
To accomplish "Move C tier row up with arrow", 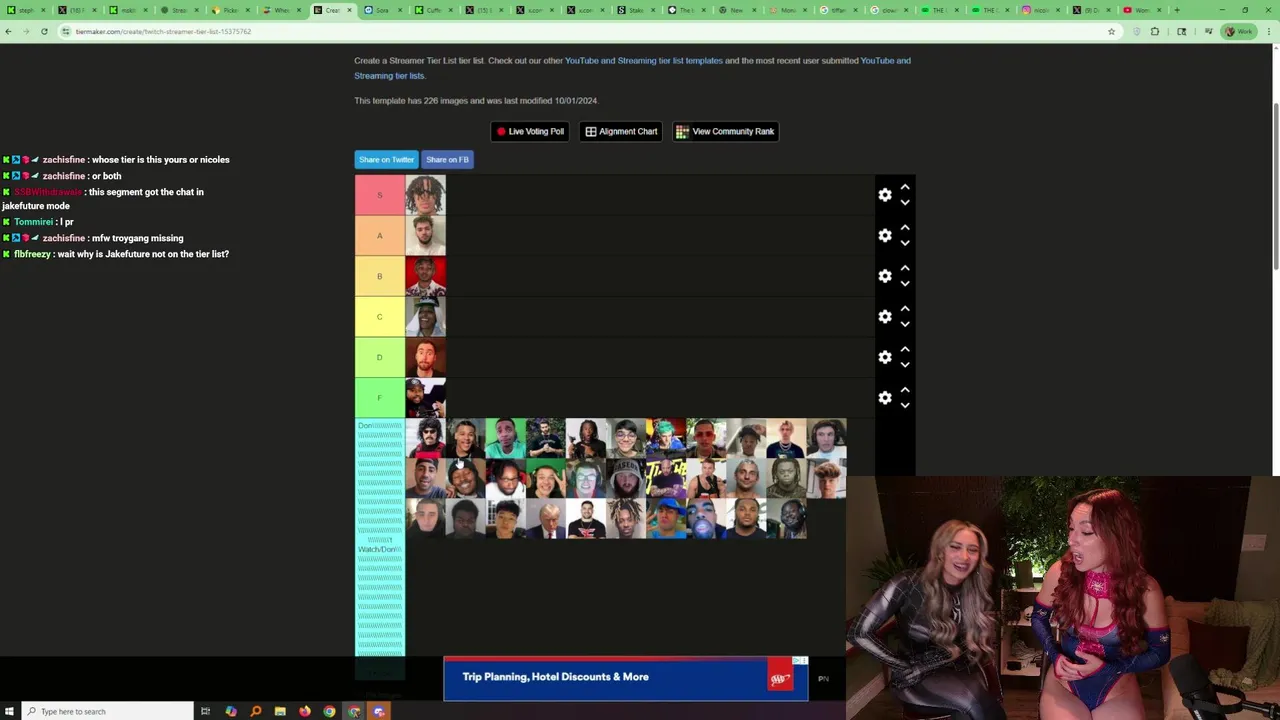I will [905, 309].
